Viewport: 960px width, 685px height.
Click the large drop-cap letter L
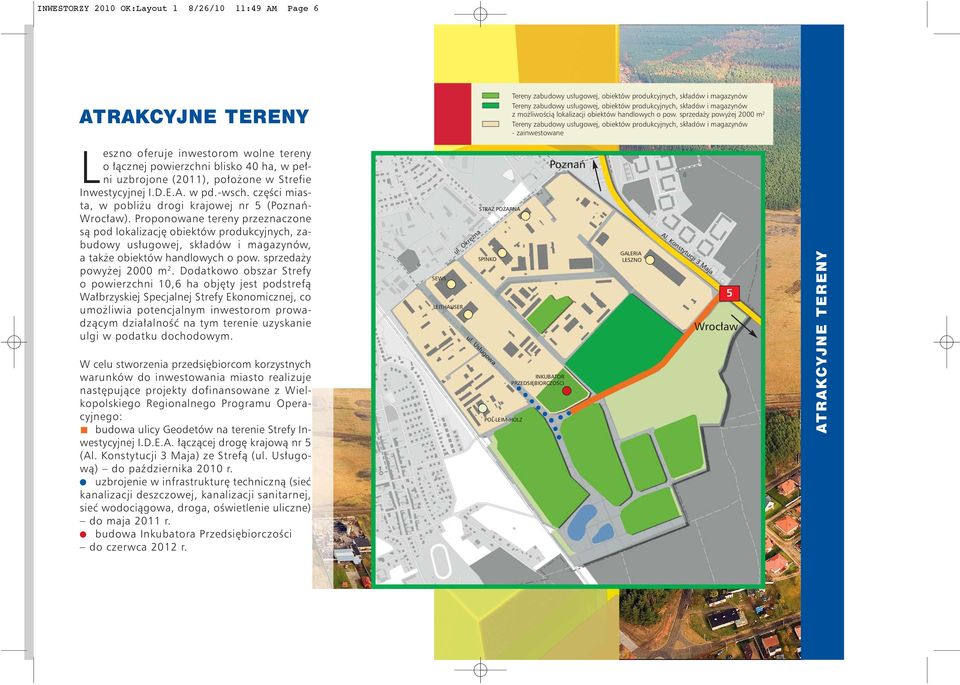pos(90,167)
